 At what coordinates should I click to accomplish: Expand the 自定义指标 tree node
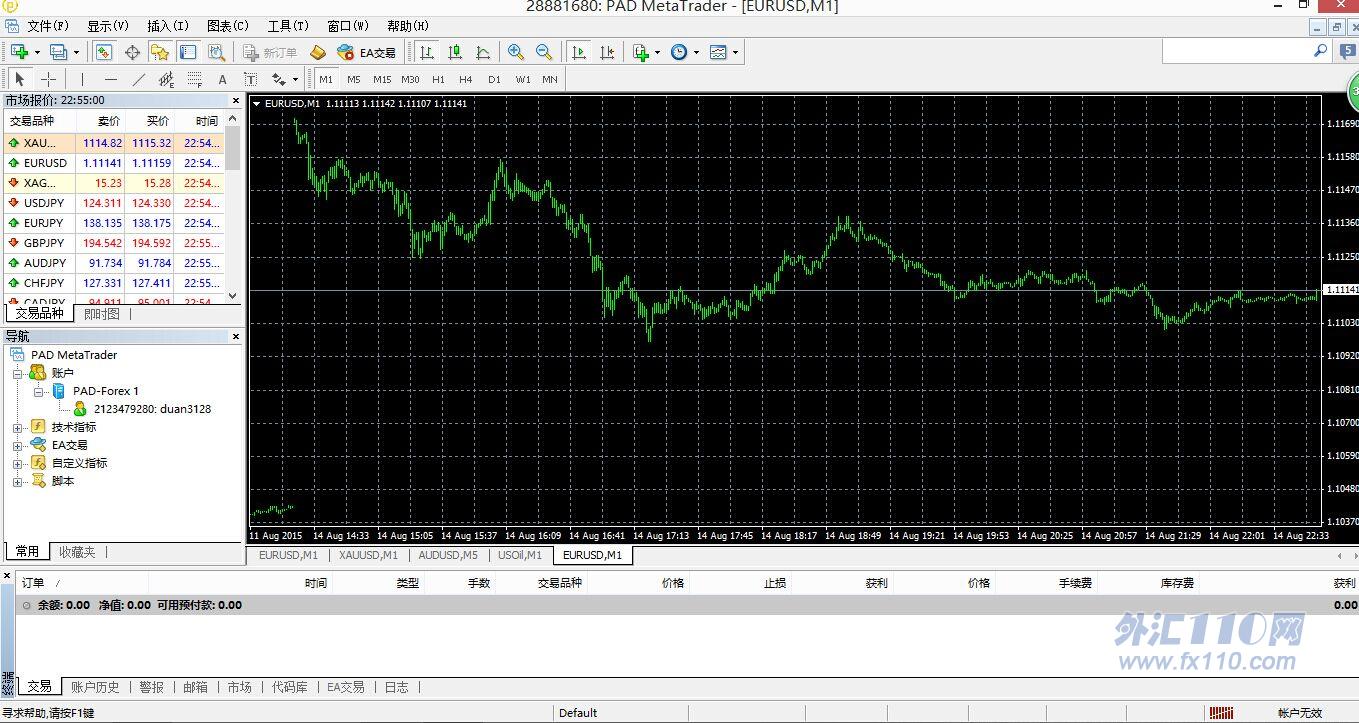(x=17, y=463)
